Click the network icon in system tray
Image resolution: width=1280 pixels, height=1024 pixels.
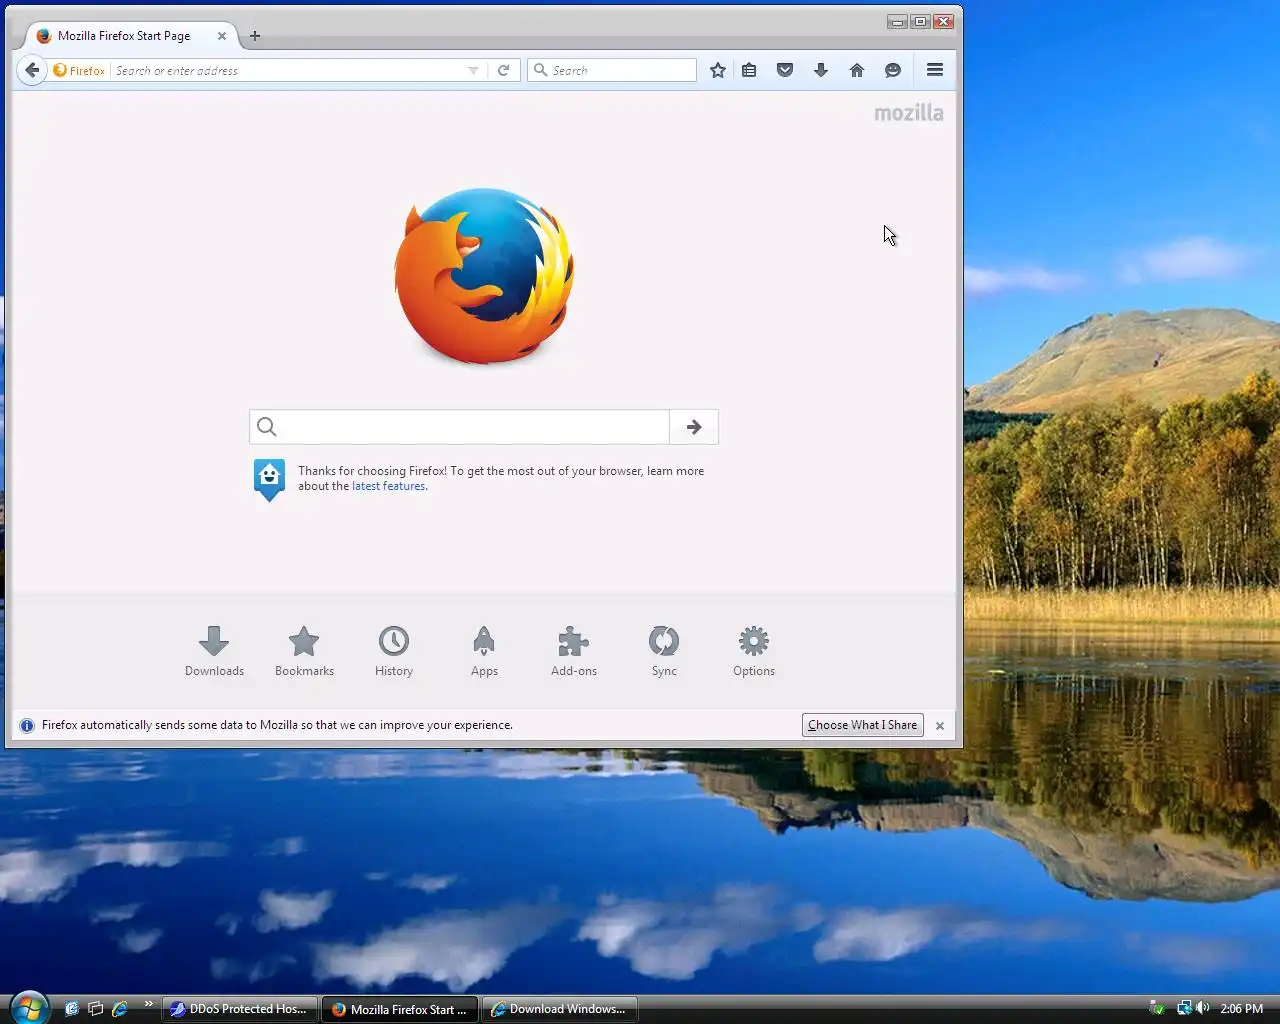click(x=1184, y=1008)
